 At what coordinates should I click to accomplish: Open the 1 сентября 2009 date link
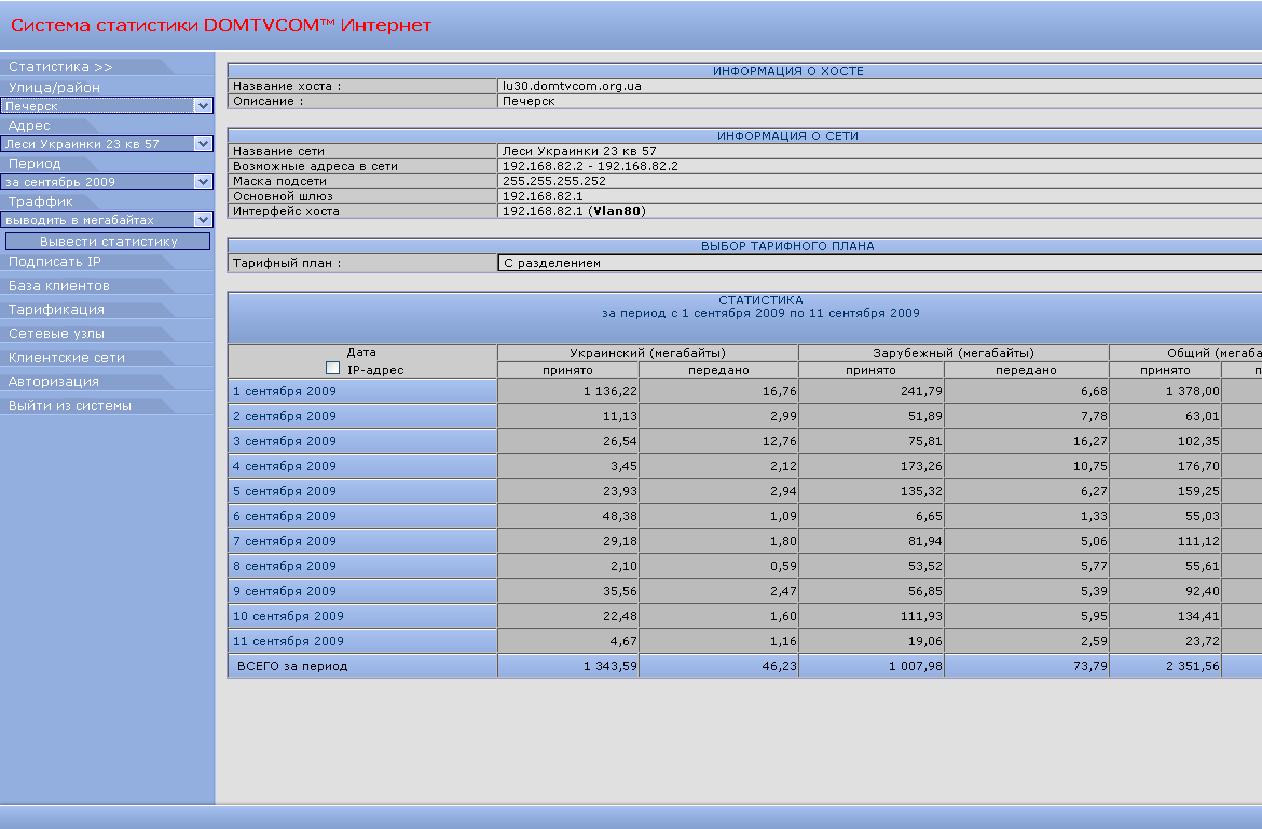[x=284, y=391]
